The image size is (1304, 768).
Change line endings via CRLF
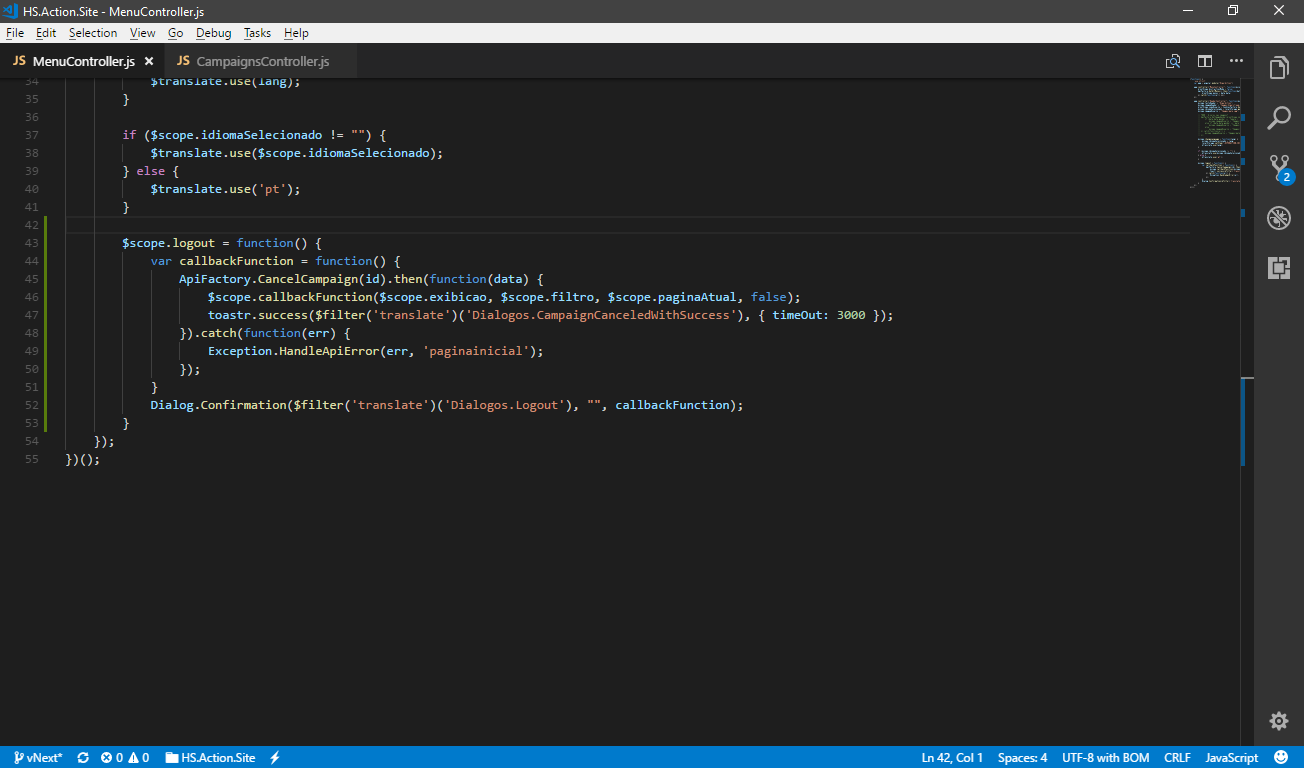tap(1178, 758)
